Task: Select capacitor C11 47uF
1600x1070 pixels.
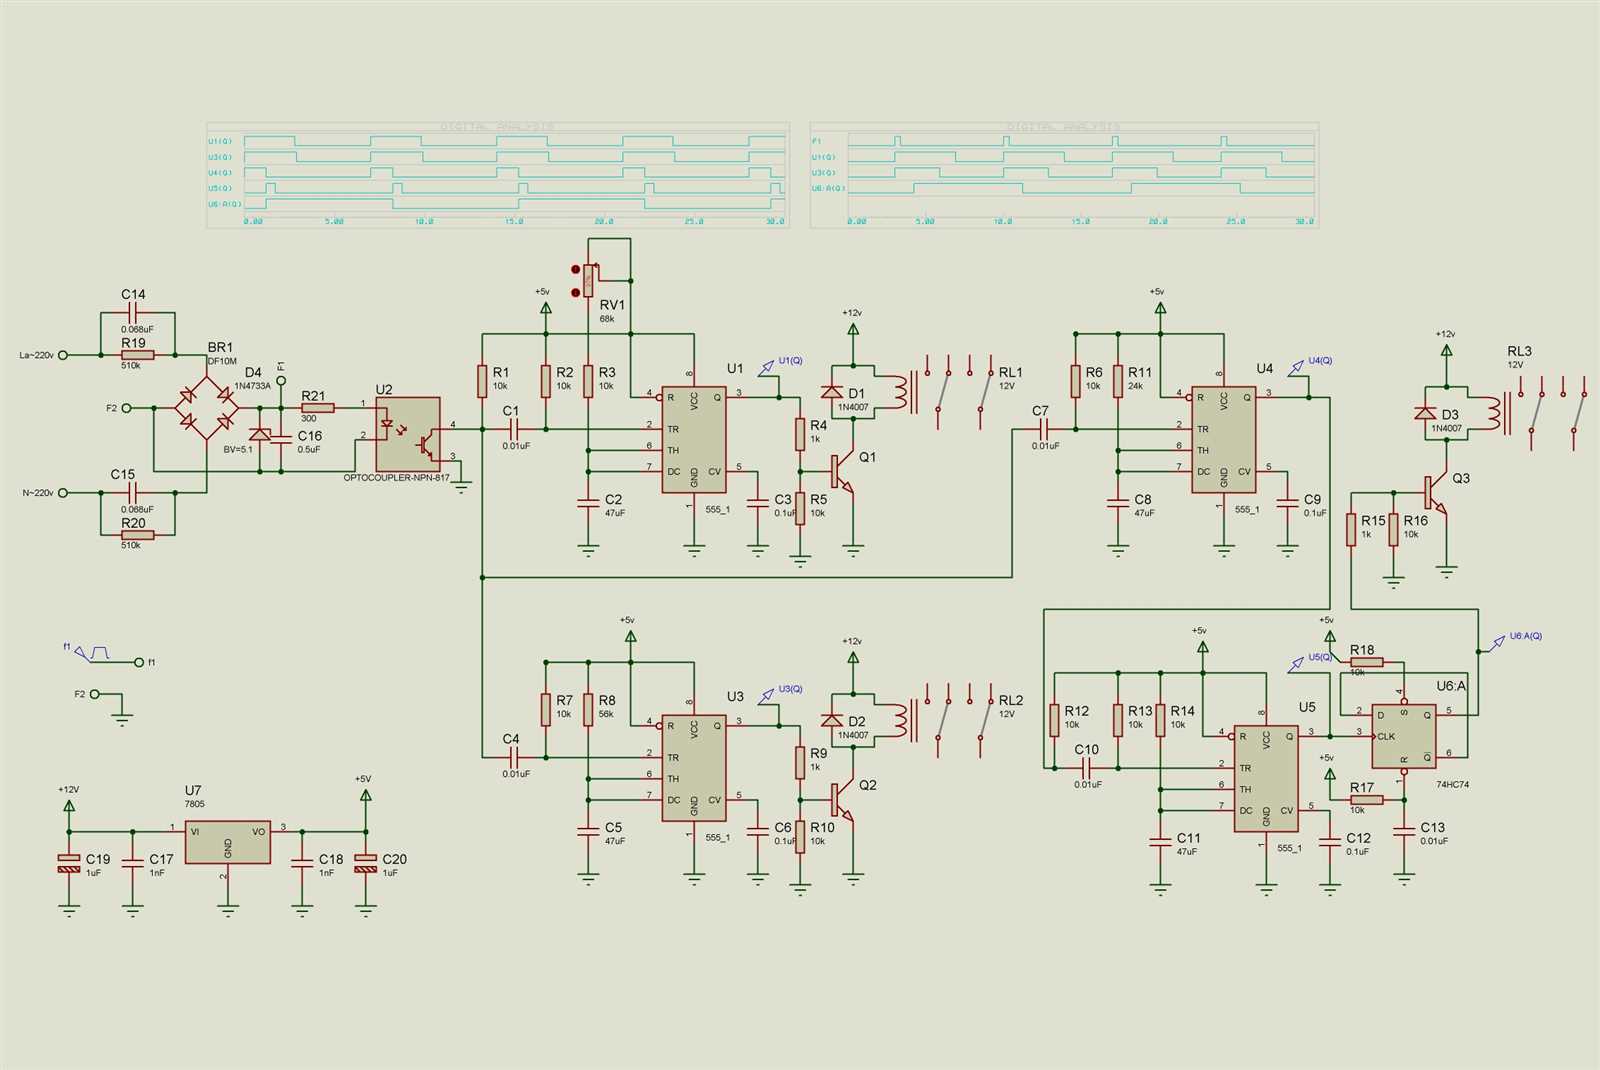Action: point(1160,843)
